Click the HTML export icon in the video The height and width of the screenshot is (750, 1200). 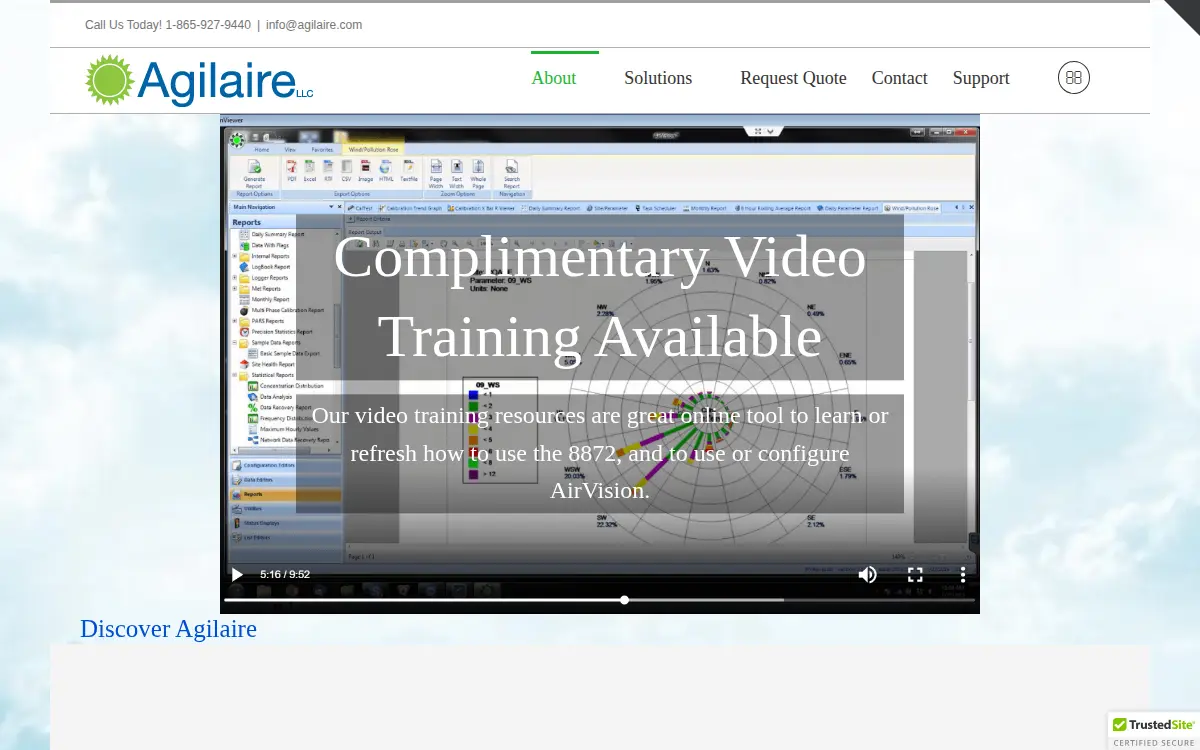[x=386, y=170]
